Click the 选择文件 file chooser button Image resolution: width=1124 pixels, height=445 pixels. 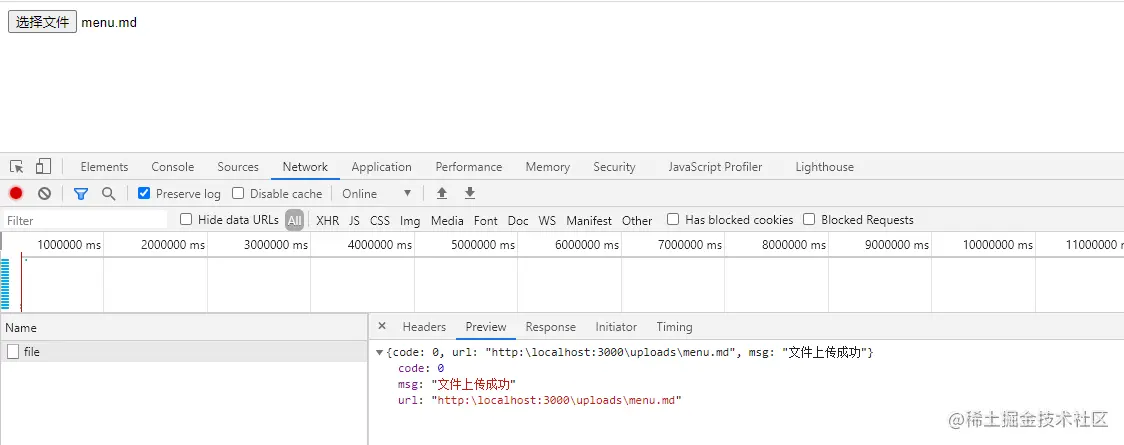[x=42, y=22]
